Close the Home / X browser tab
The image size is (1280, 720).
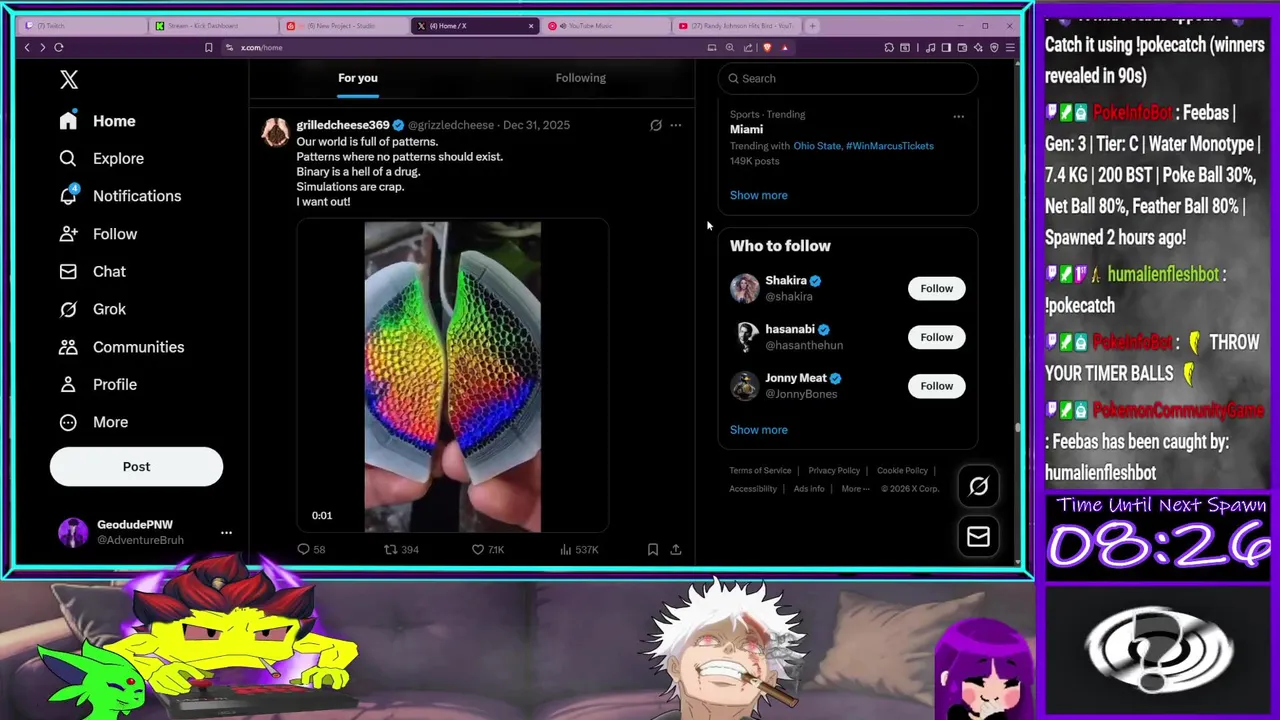531,26
